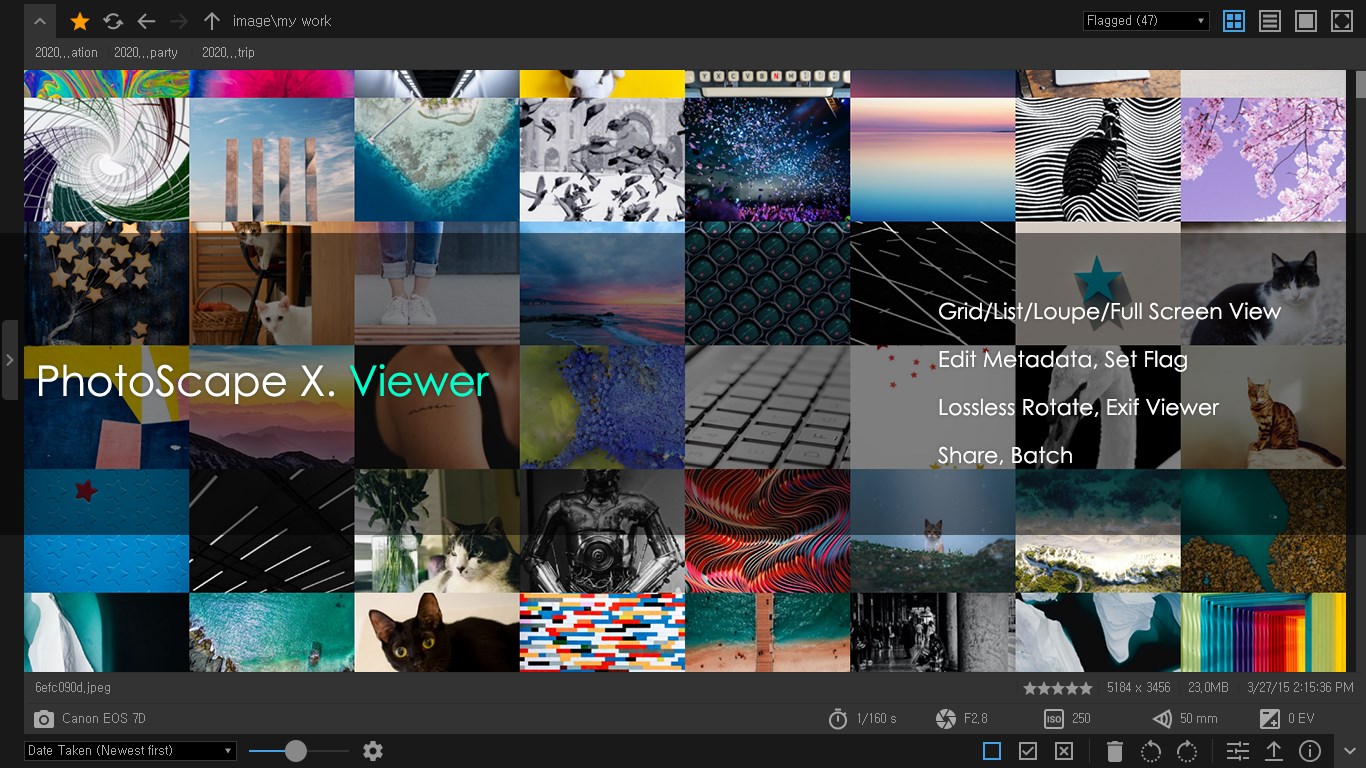Adjust the thumbnail size slider
This screenshot has width=1366, height=768.
[297, 750]
